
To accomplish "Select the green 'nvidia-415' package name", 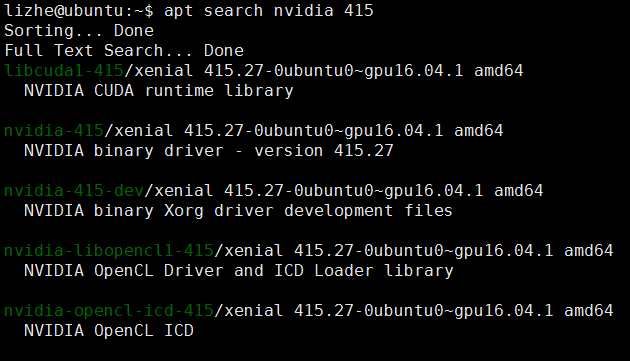I will pyautogui.click(x=54, y=131).
